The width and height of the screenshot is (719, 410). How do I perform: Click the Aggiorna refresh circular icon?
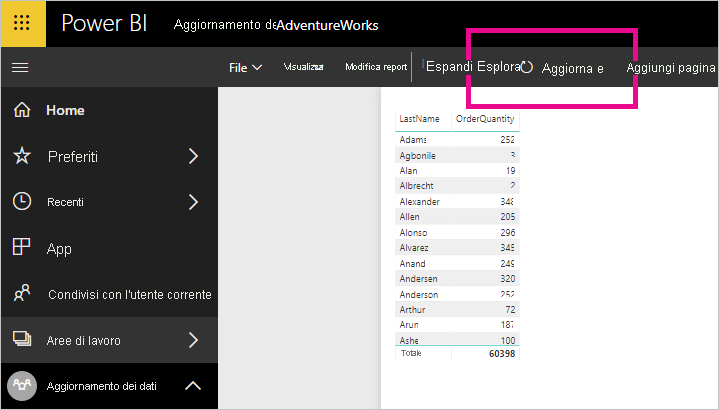tap(527, 67)
